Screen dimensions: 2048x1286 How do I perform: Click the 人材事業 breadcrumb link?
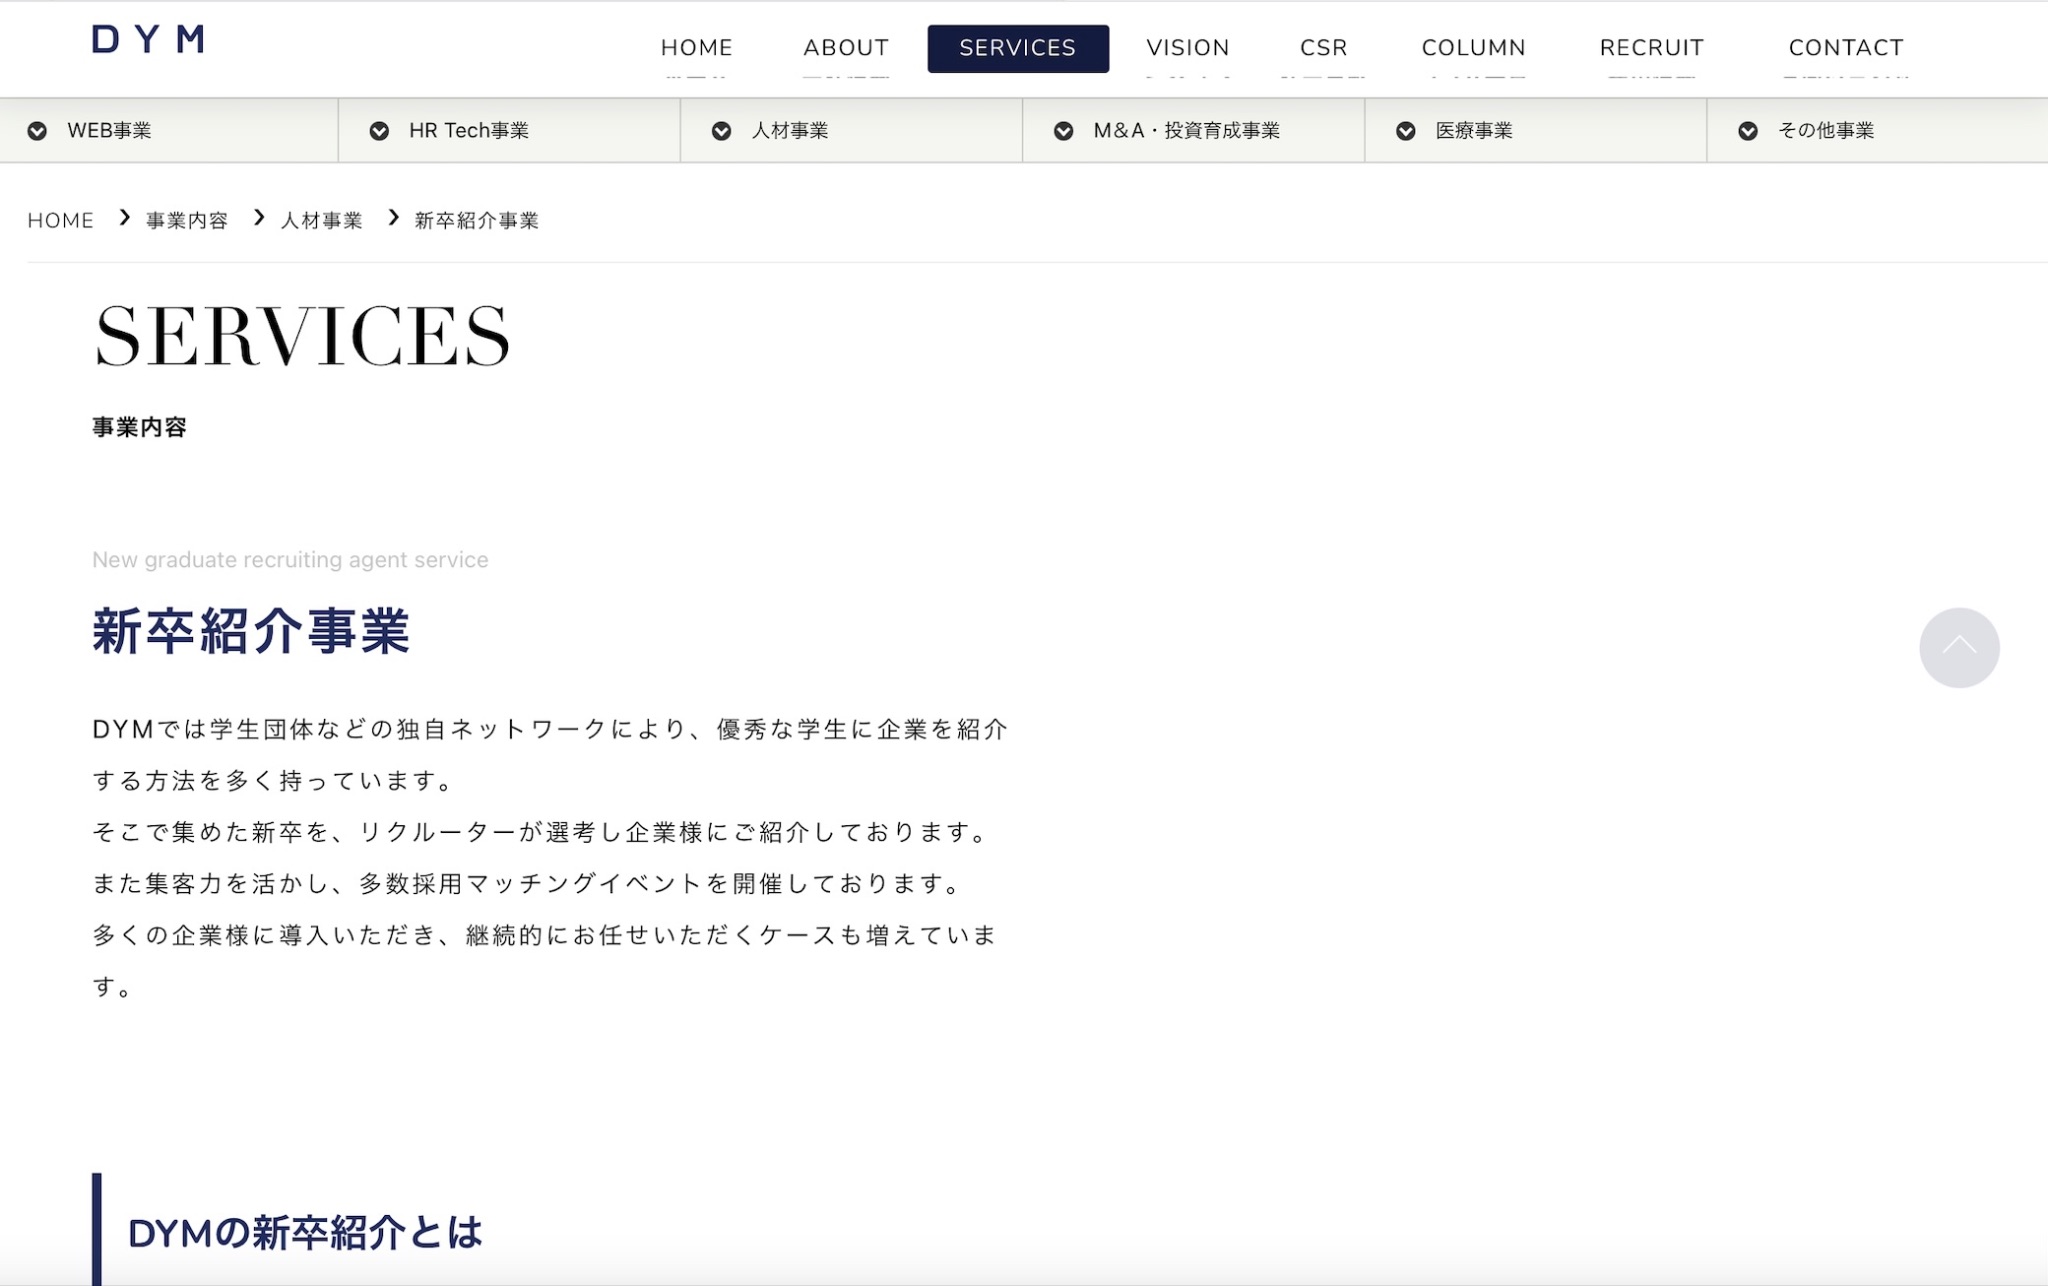[321, 221]
